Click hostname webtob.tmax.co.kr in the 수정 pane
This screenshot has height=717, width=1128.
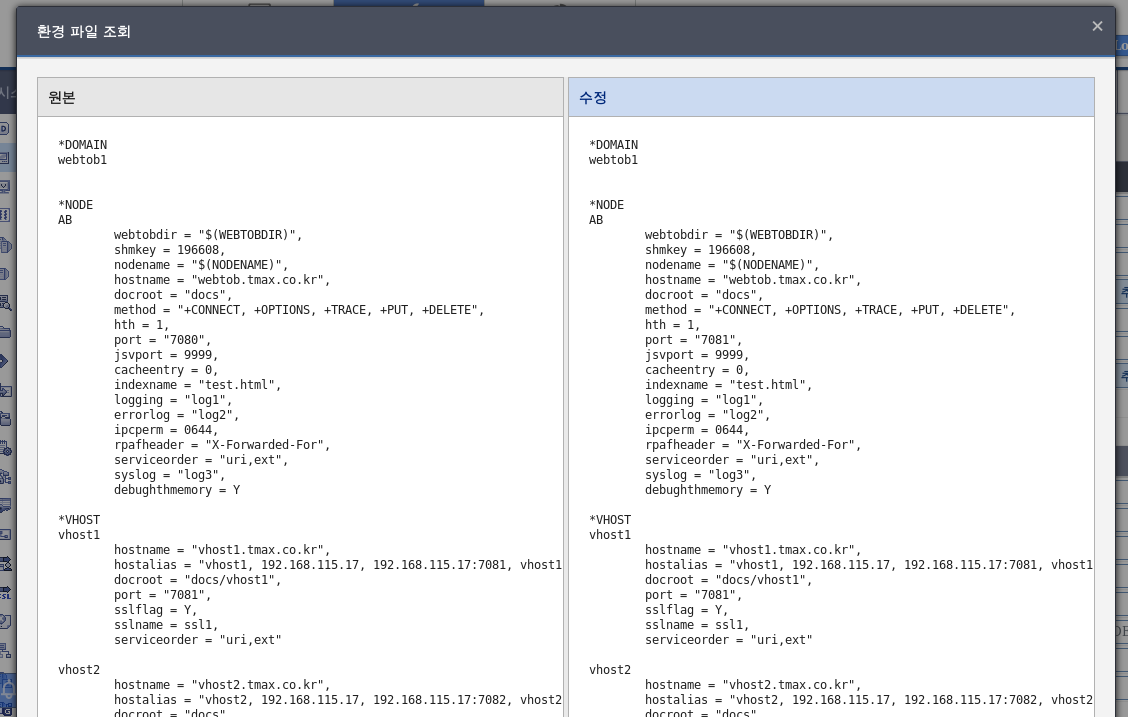pyautogui.click(x=752, y=280)
